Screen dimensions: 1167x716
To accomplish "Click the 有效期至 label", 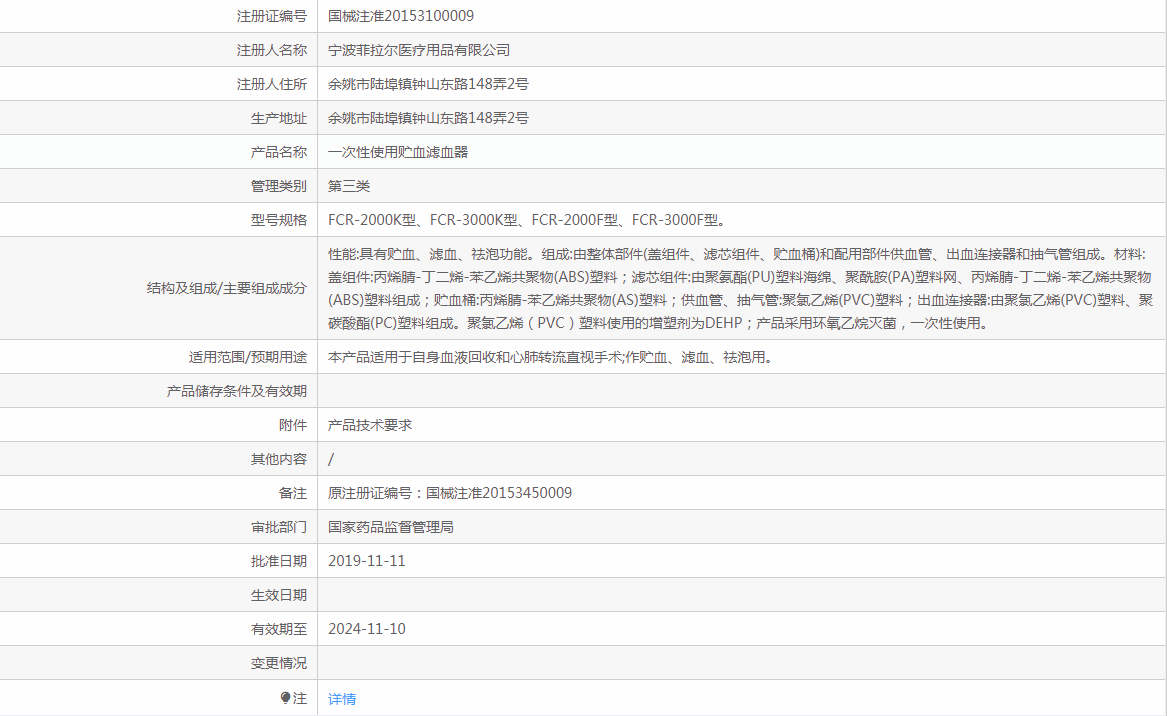I will (278, 629).
